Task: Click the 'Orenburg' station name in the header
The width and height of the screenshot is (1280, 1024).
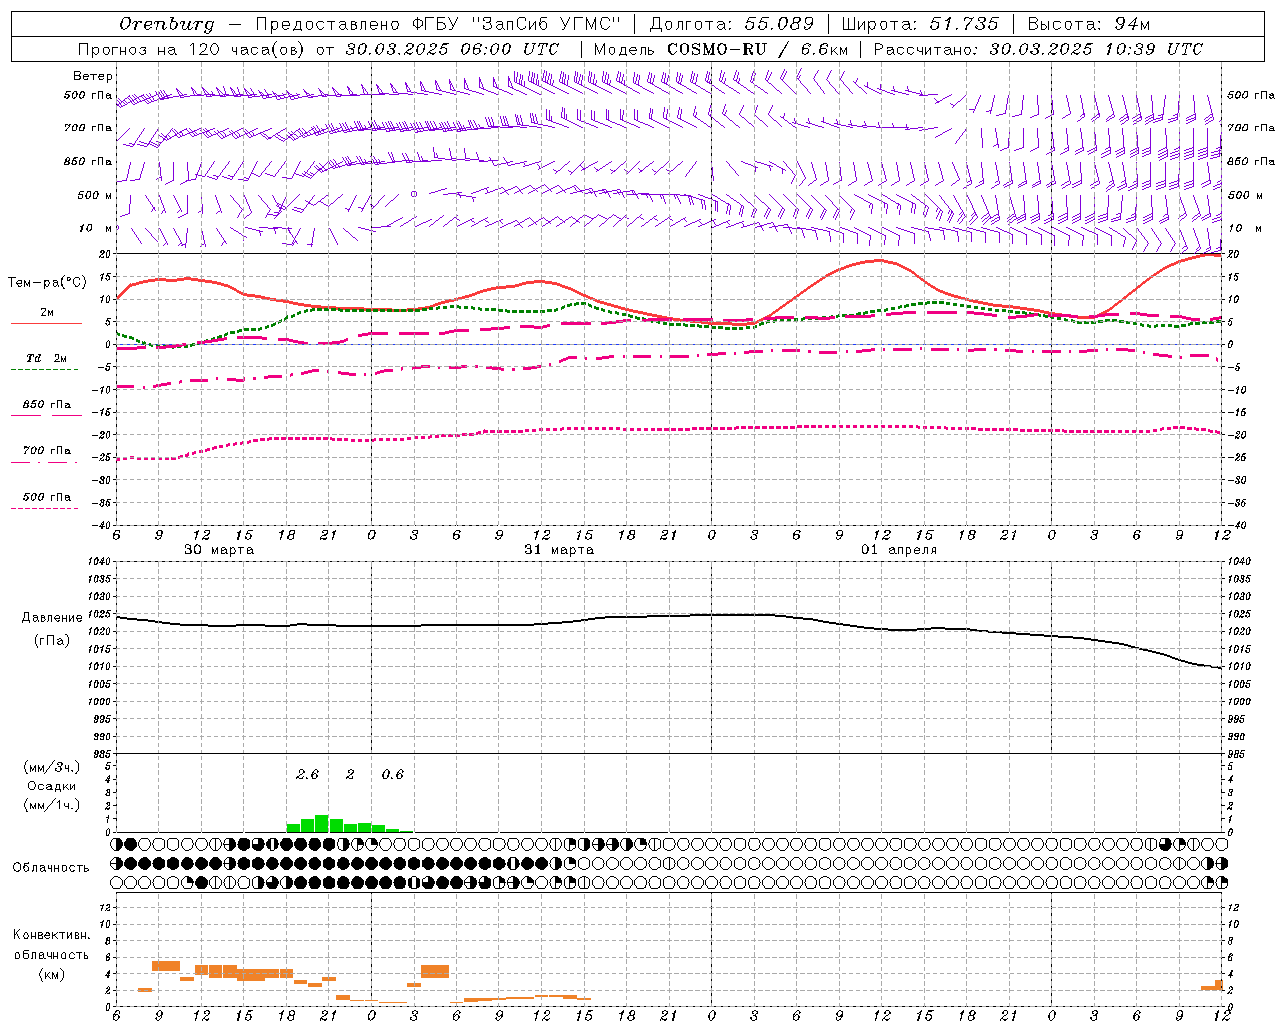Action: point(167,24)
